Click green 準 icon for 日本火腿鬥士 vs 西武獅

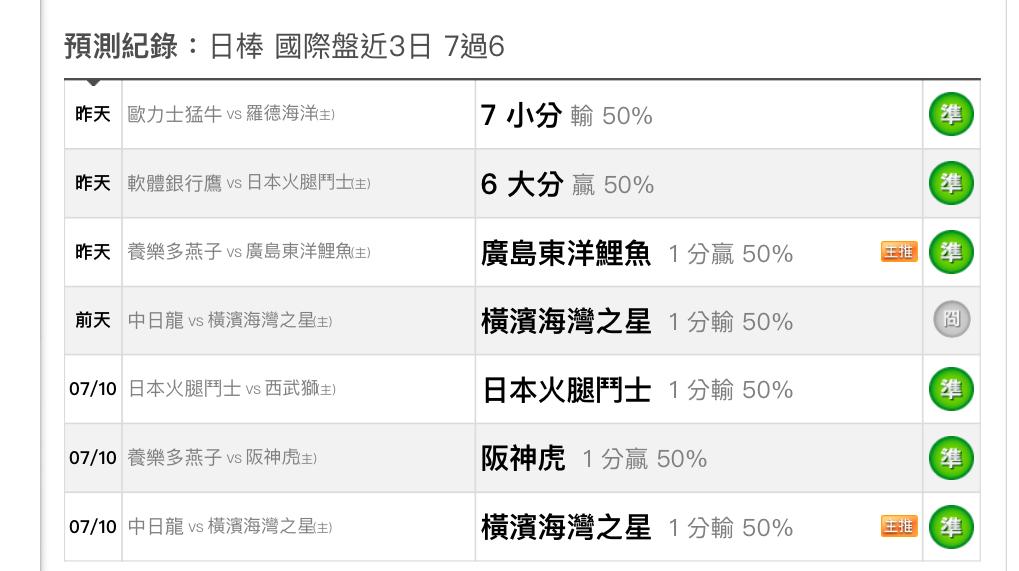pyautogui.click(x=951, y=389)
